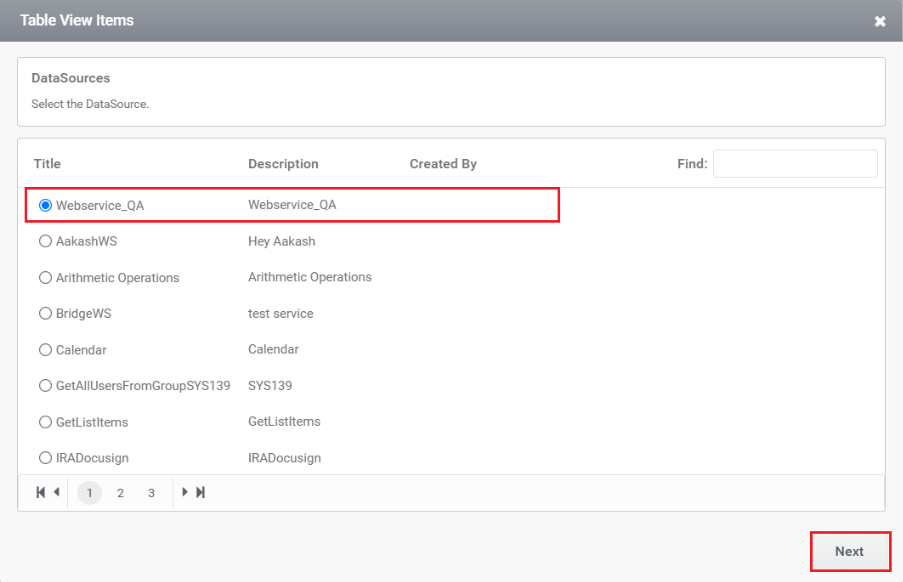Focus the Find search field
903x582 pixels.
795,164
